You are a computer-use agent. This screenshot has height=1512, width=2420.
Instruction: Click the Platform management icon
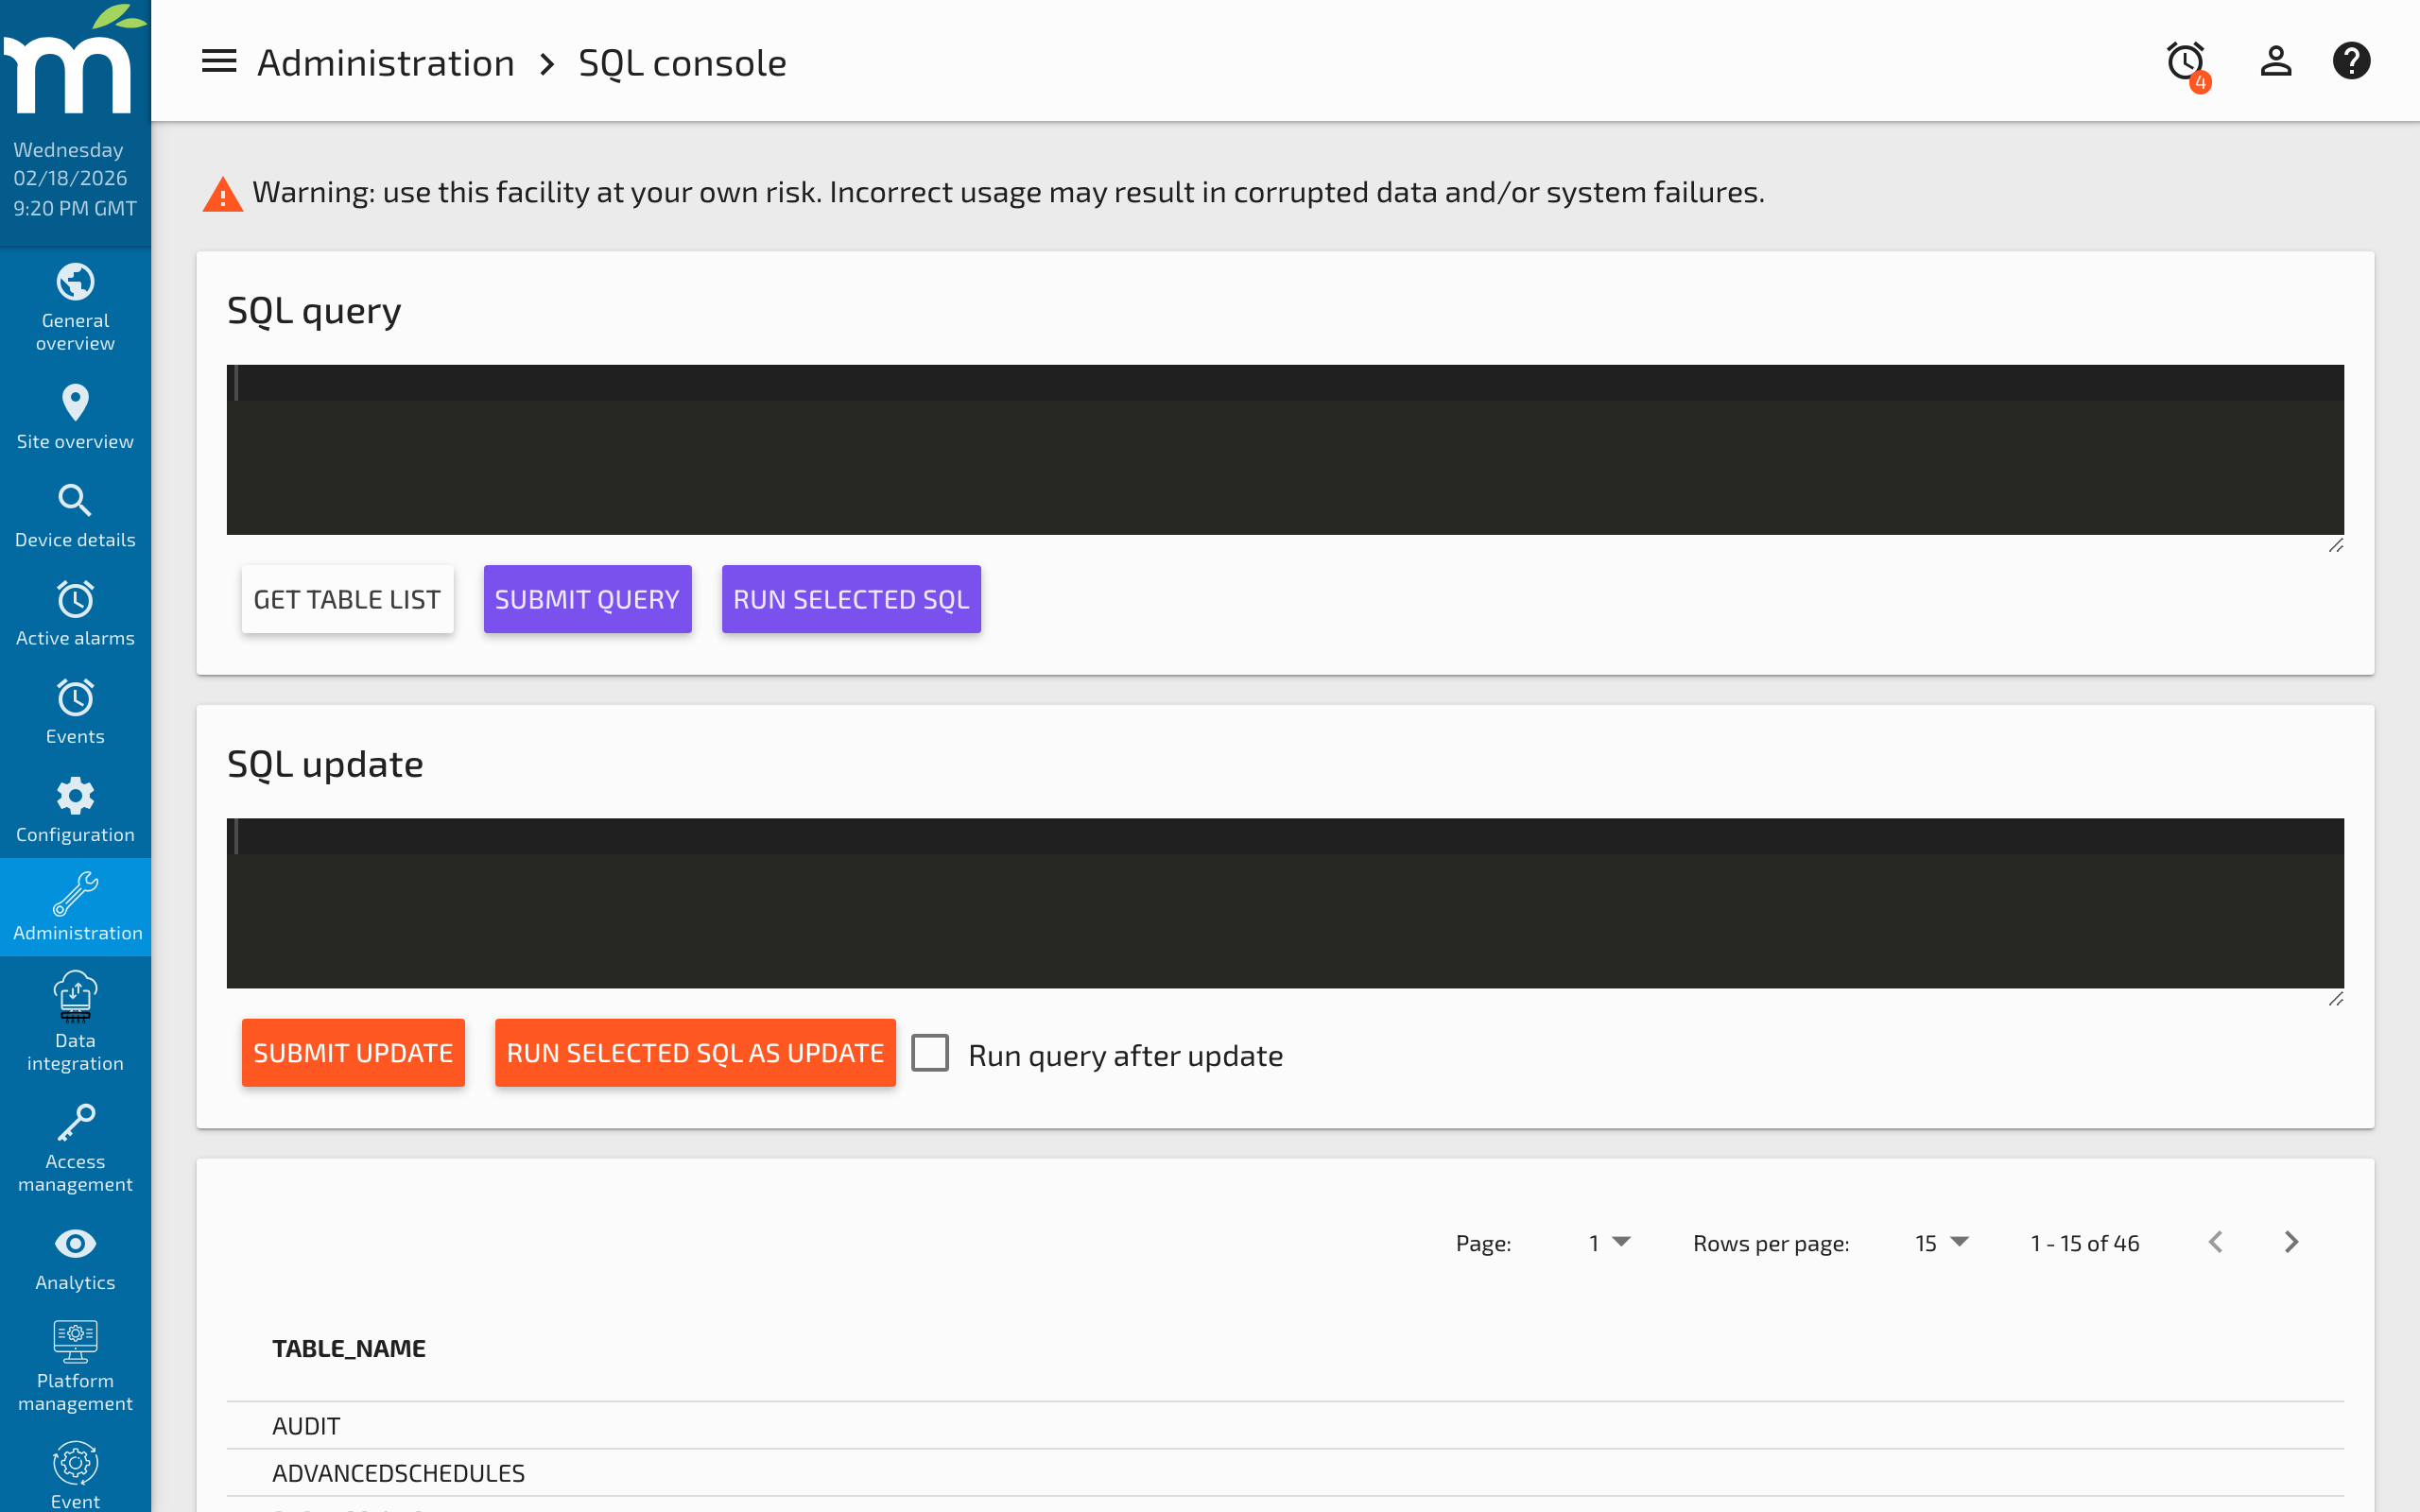click(x=75, y=1343)
